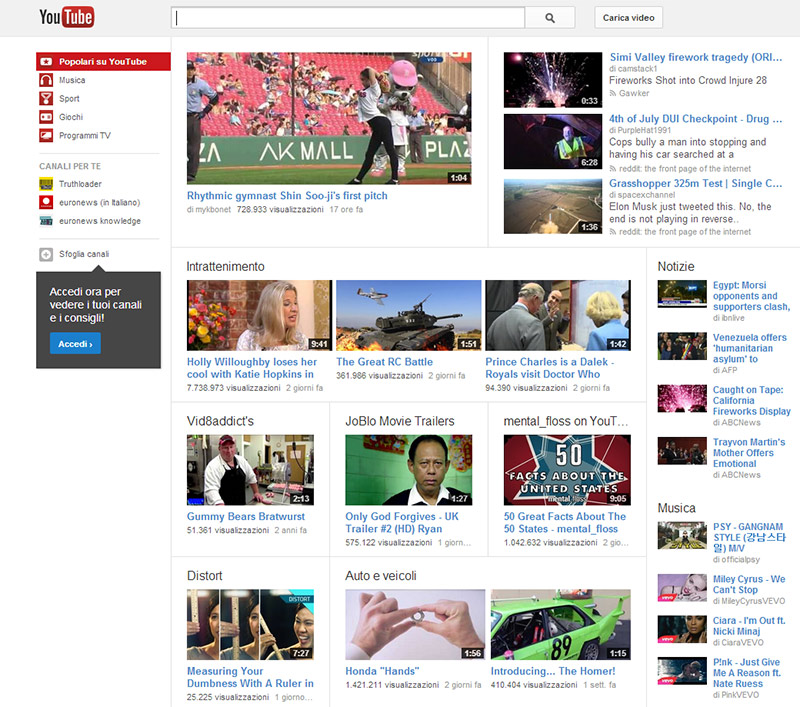Play the Shin Soo-ji first pitch thumbnail
The image size is (800, 707).
[329, 118]
